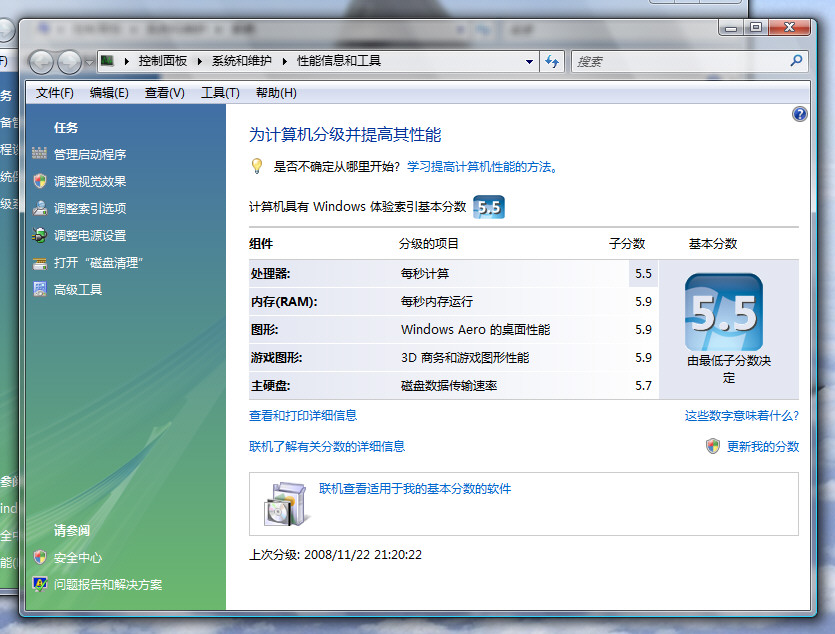Click shield icon beside 安全中心
This screenshot has width=835, height=634.
40,557
